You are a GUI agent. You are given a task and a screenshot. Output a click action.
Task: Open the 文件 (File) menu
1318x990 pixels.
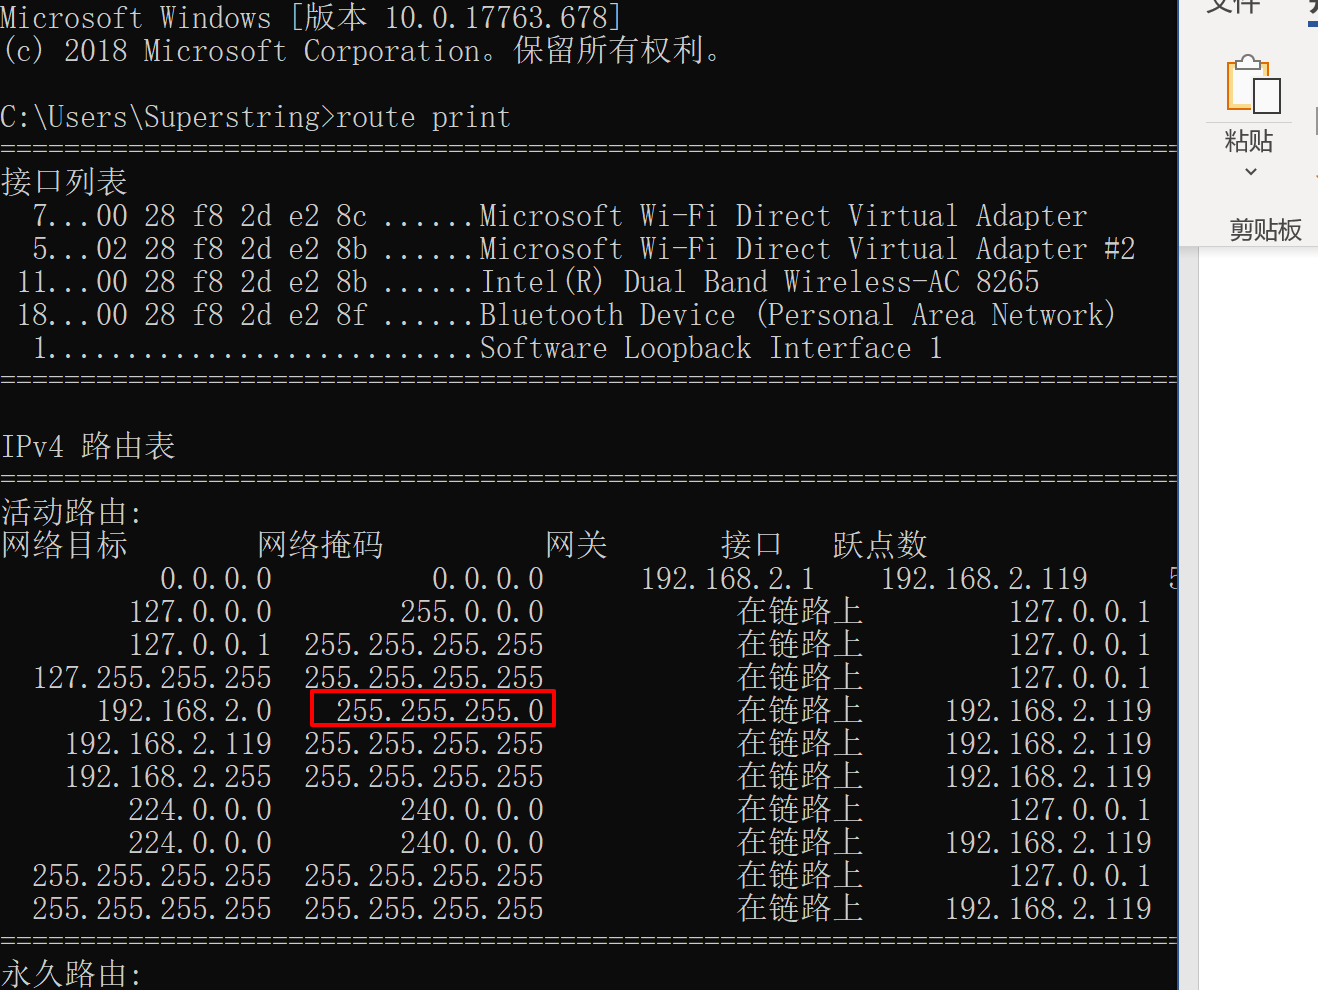pos(1232,8)
